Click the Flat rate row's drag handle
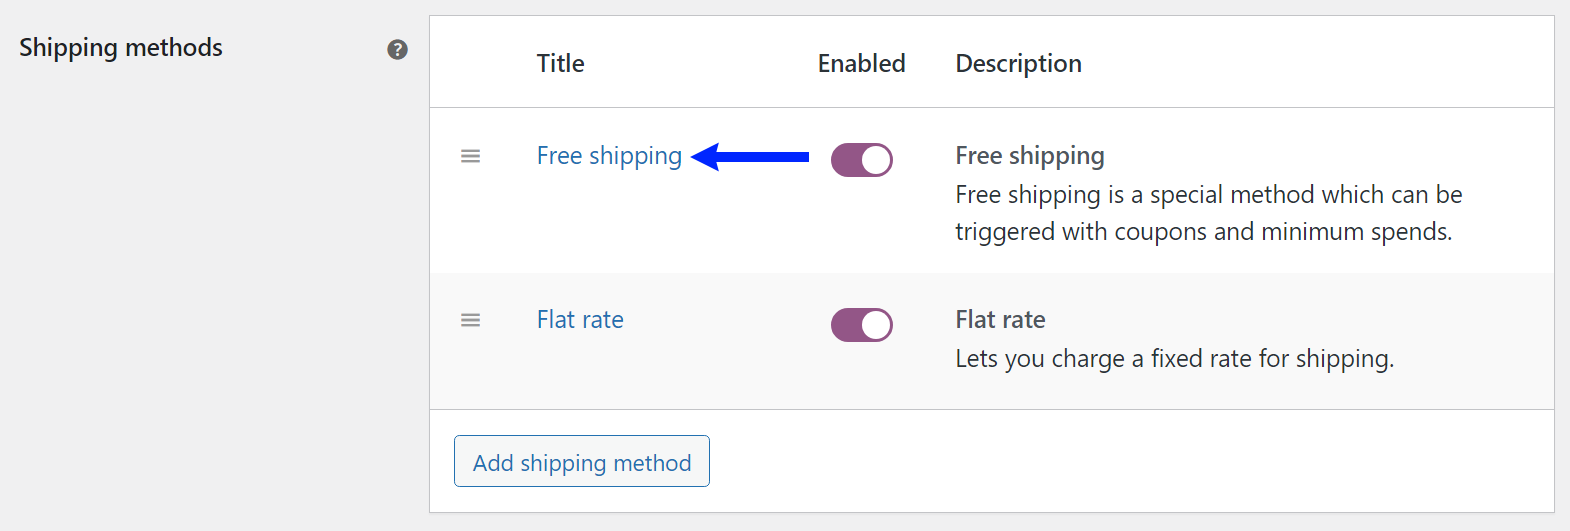This screenshot has height=531, width=1570. coord(470,320)
